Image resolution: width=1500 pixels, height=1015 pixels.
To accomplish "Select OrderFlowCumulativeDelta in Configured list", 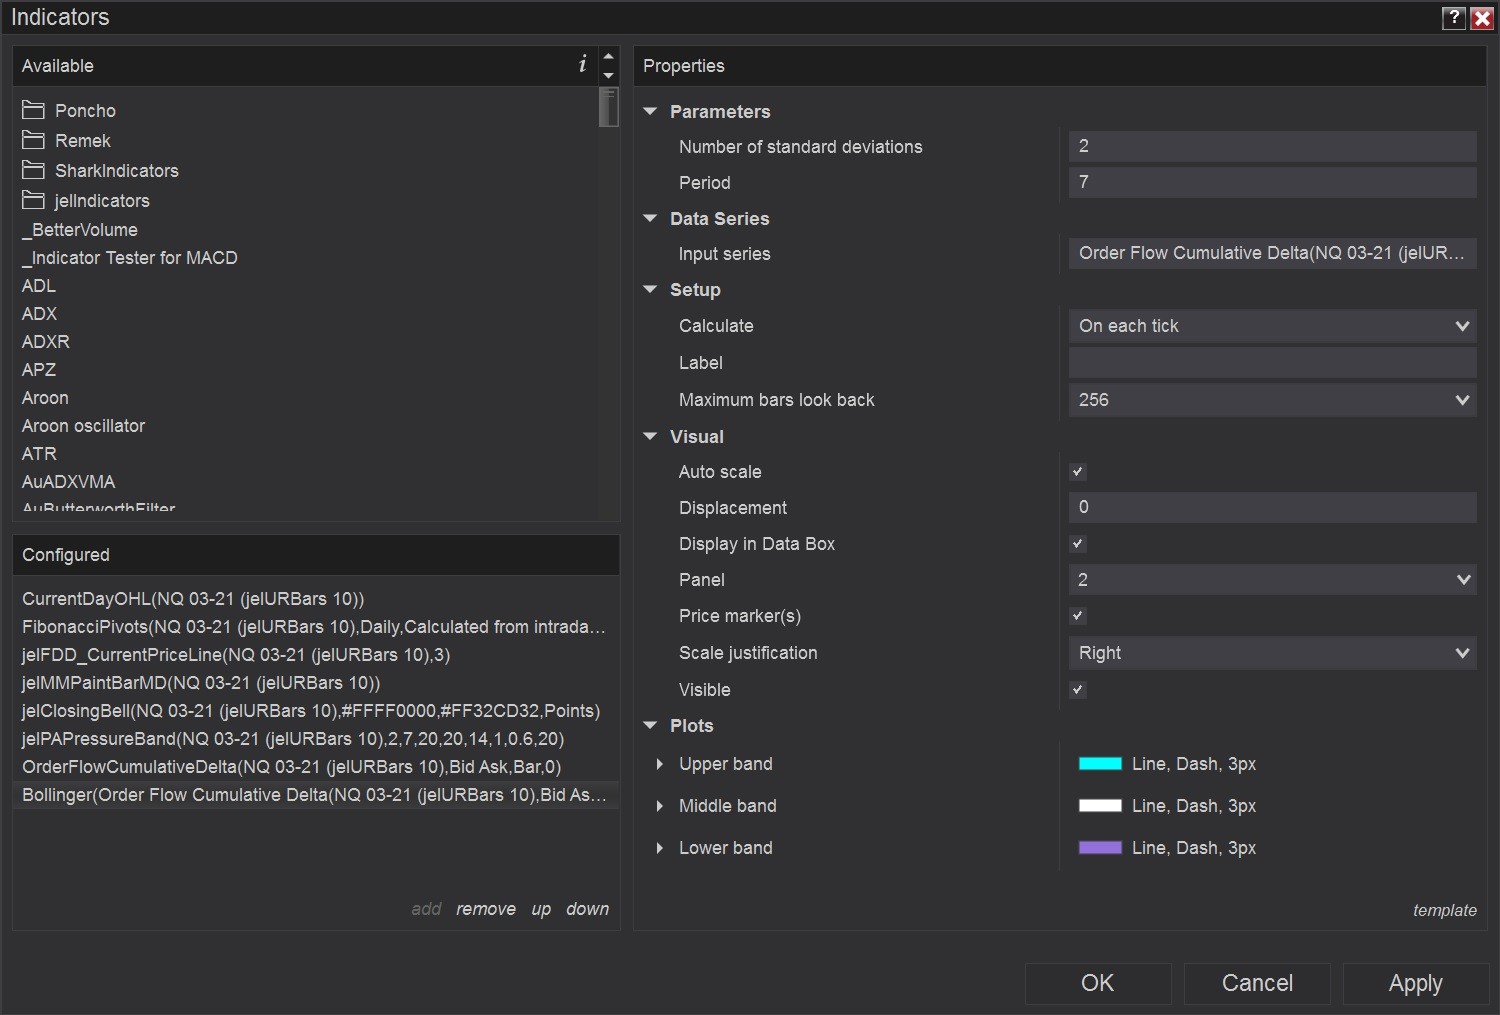I will [x=291, y=767].
